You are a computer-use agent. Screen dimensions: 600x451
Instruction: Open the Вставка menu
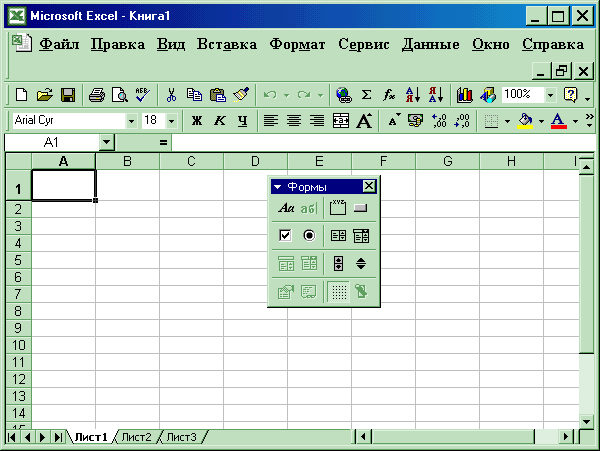(227, 44)
